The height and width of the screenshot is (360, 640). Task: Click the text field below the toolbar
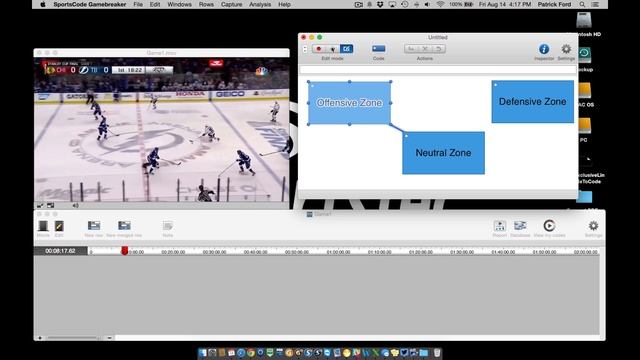(x=438, y=70)
